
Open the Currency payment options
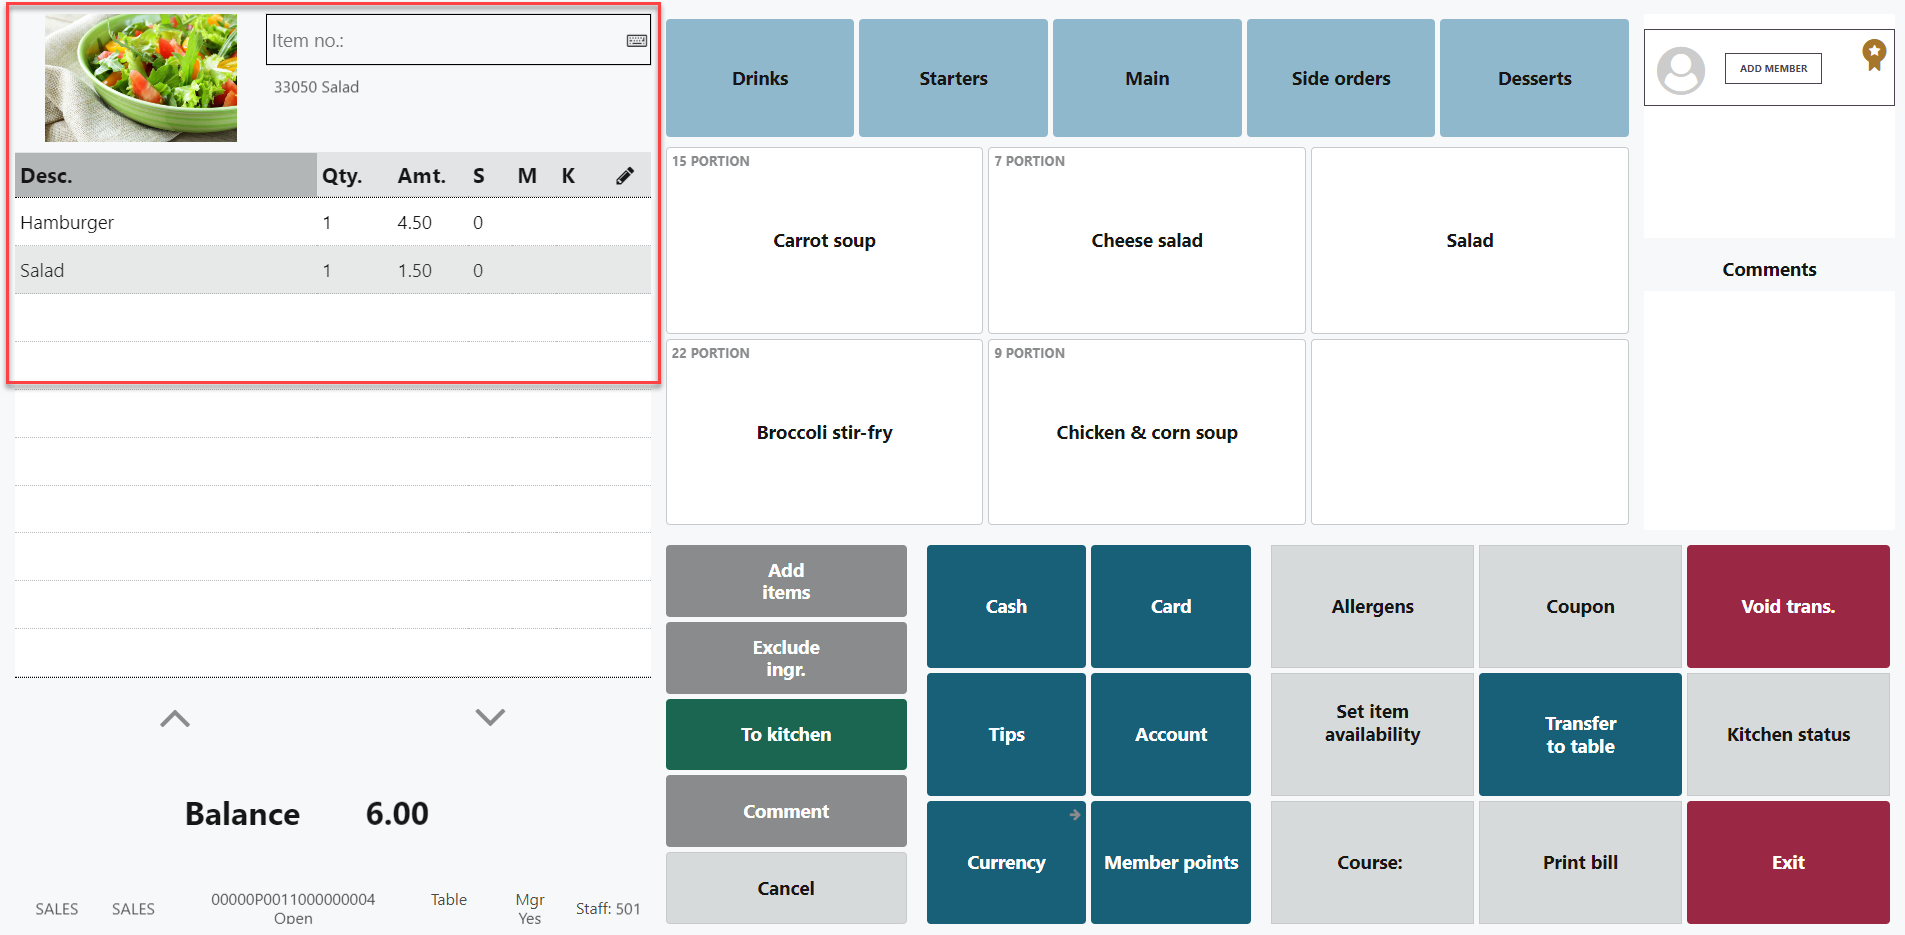[x=1006, y=862]
